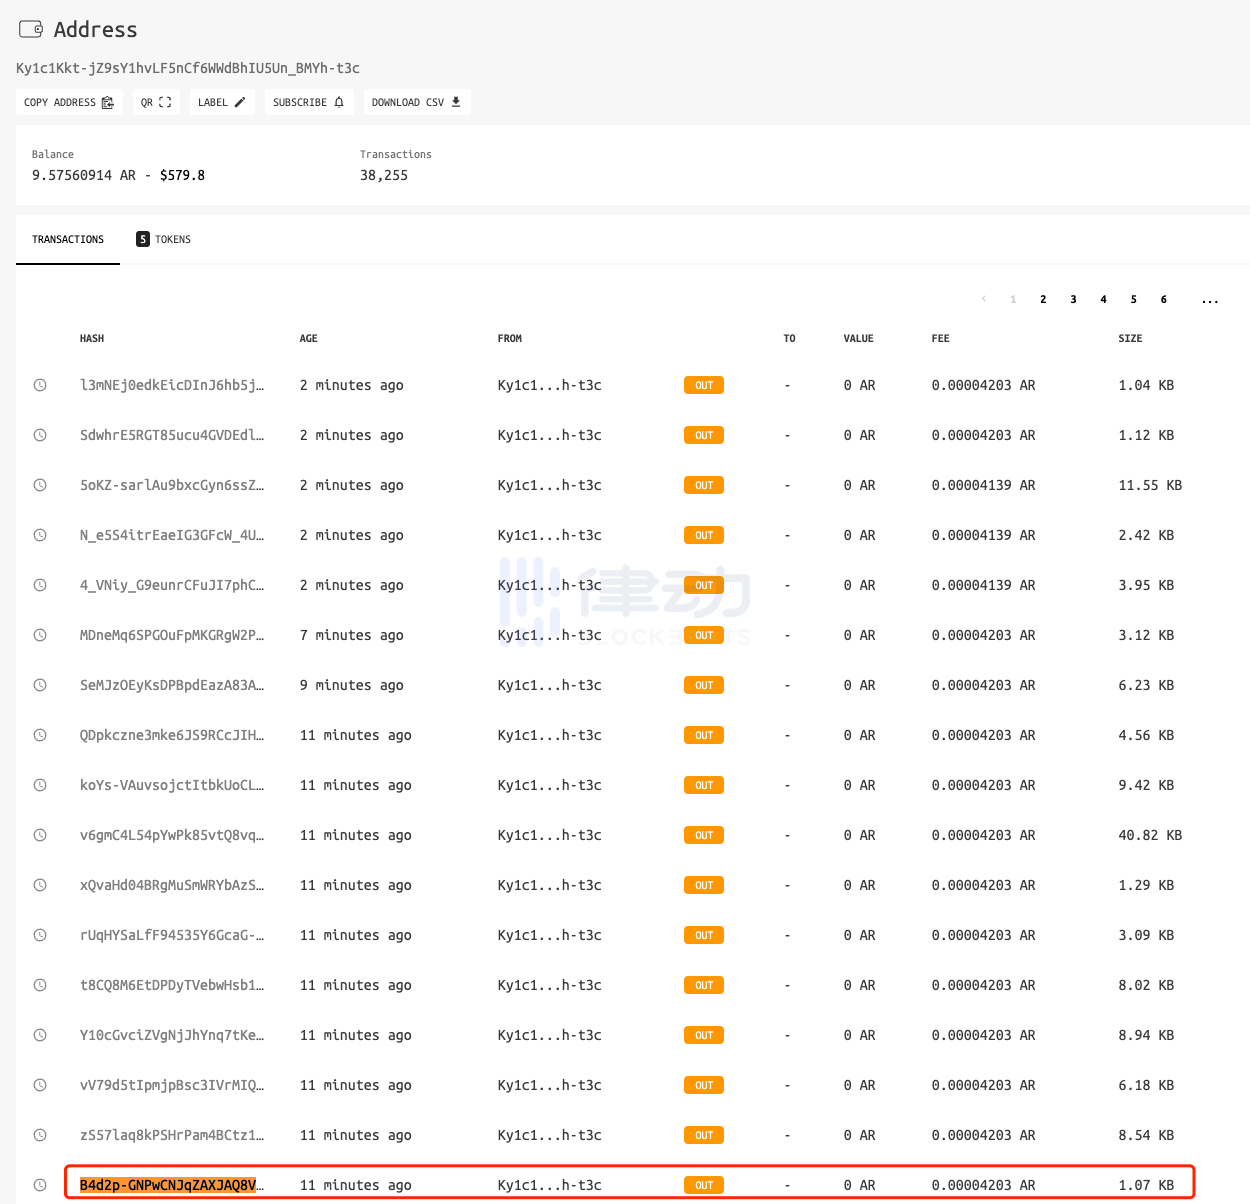Click clock icon of B4d2p-GNPwCN transaction row
The width and height of the screenshot is (1250, 1204).
click(40, 1185)
